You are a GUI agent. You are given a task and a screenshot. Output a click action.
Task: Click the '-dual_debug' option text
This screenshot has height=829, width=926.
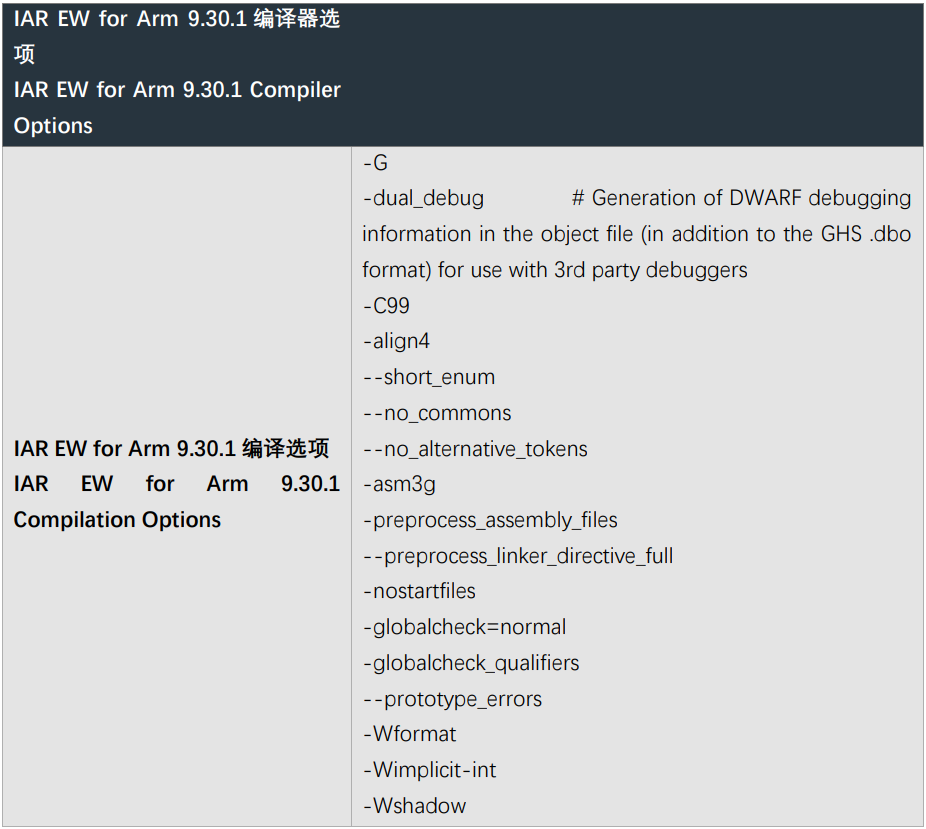point(423,198)
